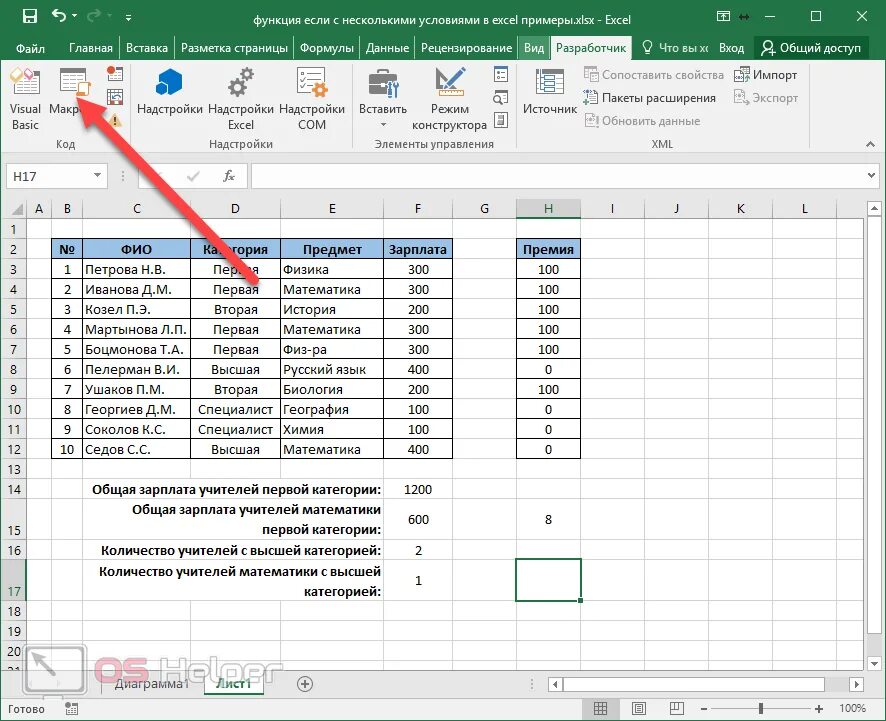Open Ribbon Display Options icon
The width and height of the screenshot is (886, 721).
coord(723,16)
